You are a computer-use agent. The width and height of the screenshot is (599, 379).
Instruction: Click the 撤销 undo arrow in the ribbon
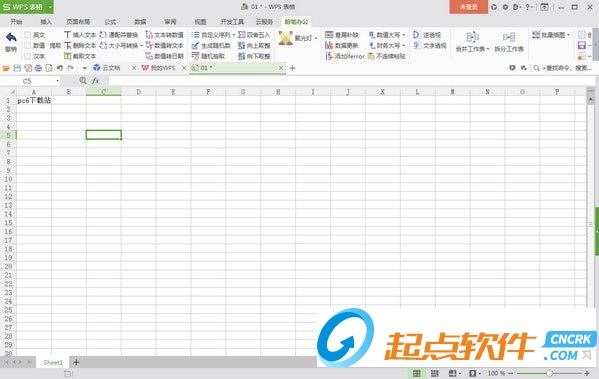[x=11, y=37]
